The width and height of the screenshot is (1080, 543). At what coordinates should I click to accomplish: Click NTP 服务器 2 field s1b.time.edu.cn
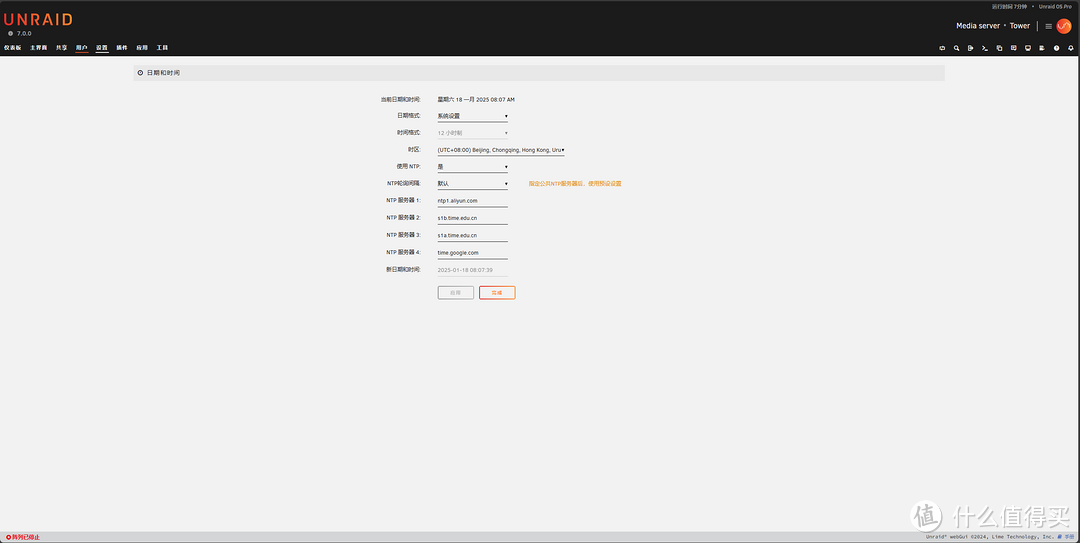pyautogui.click(x=472, y=218)
